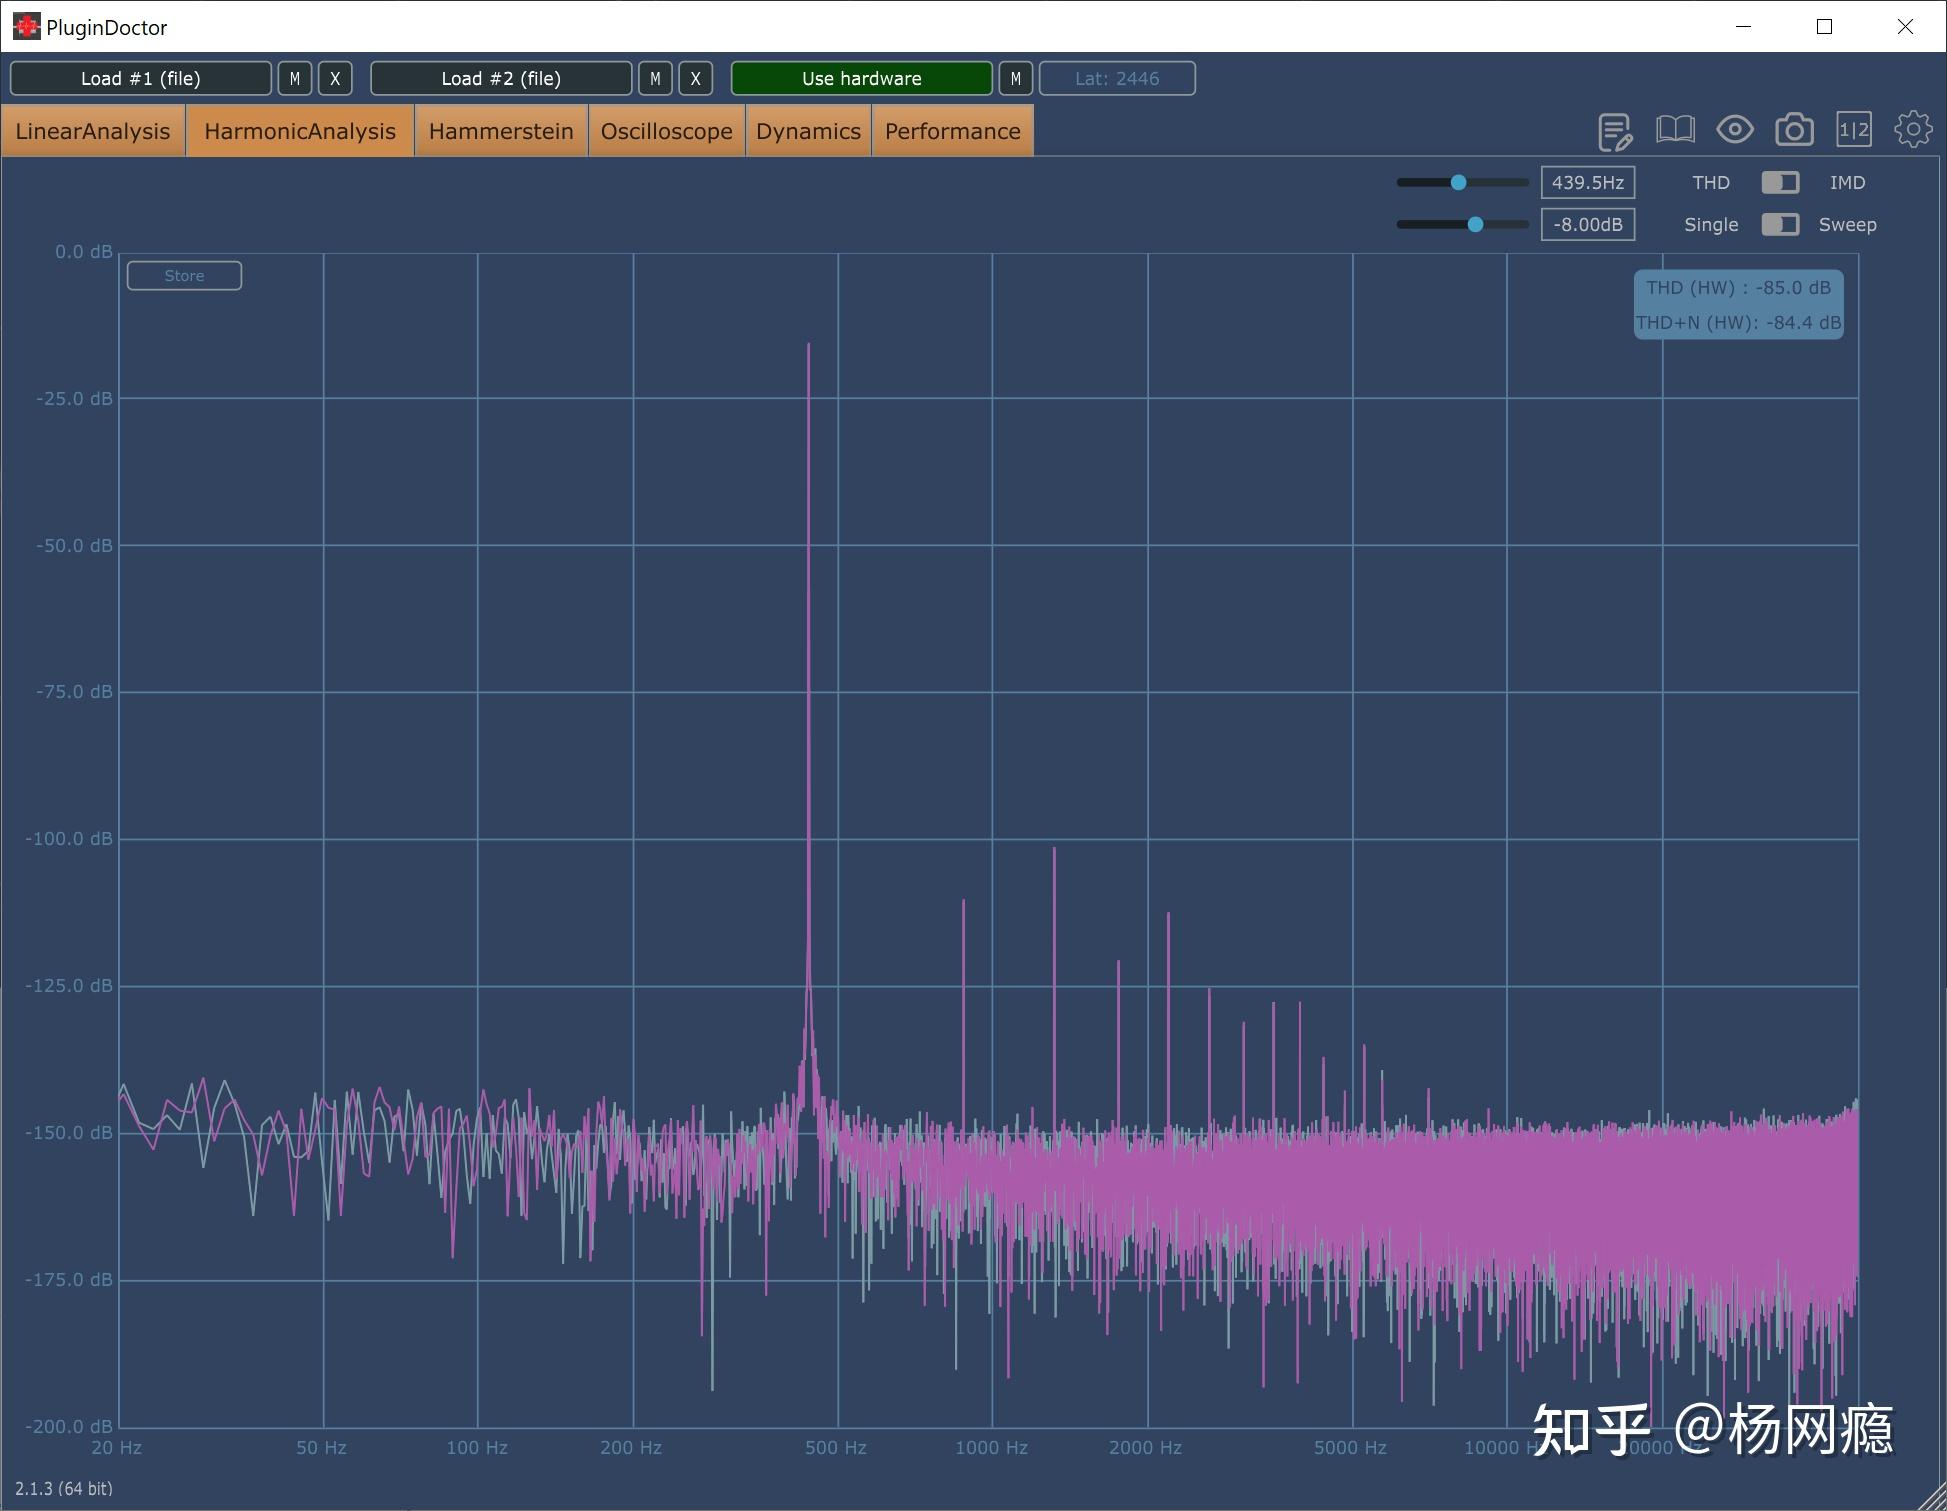Viewport: 1947px width, 1511px height.
Task: Mute hardware with M button
Action: (1015, 79)
